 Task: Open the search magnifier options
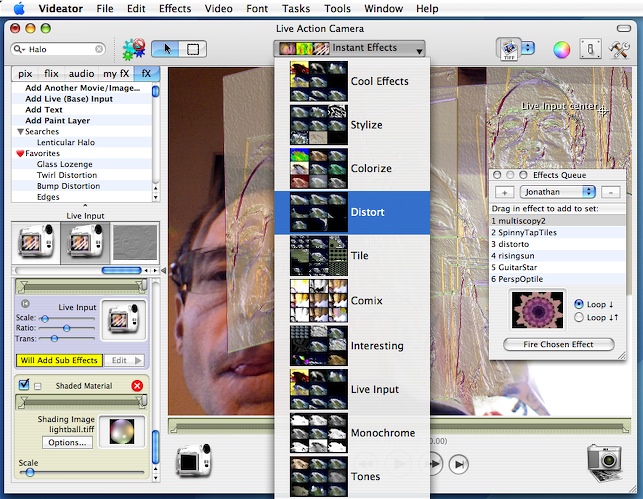click(x=19, y=49)
